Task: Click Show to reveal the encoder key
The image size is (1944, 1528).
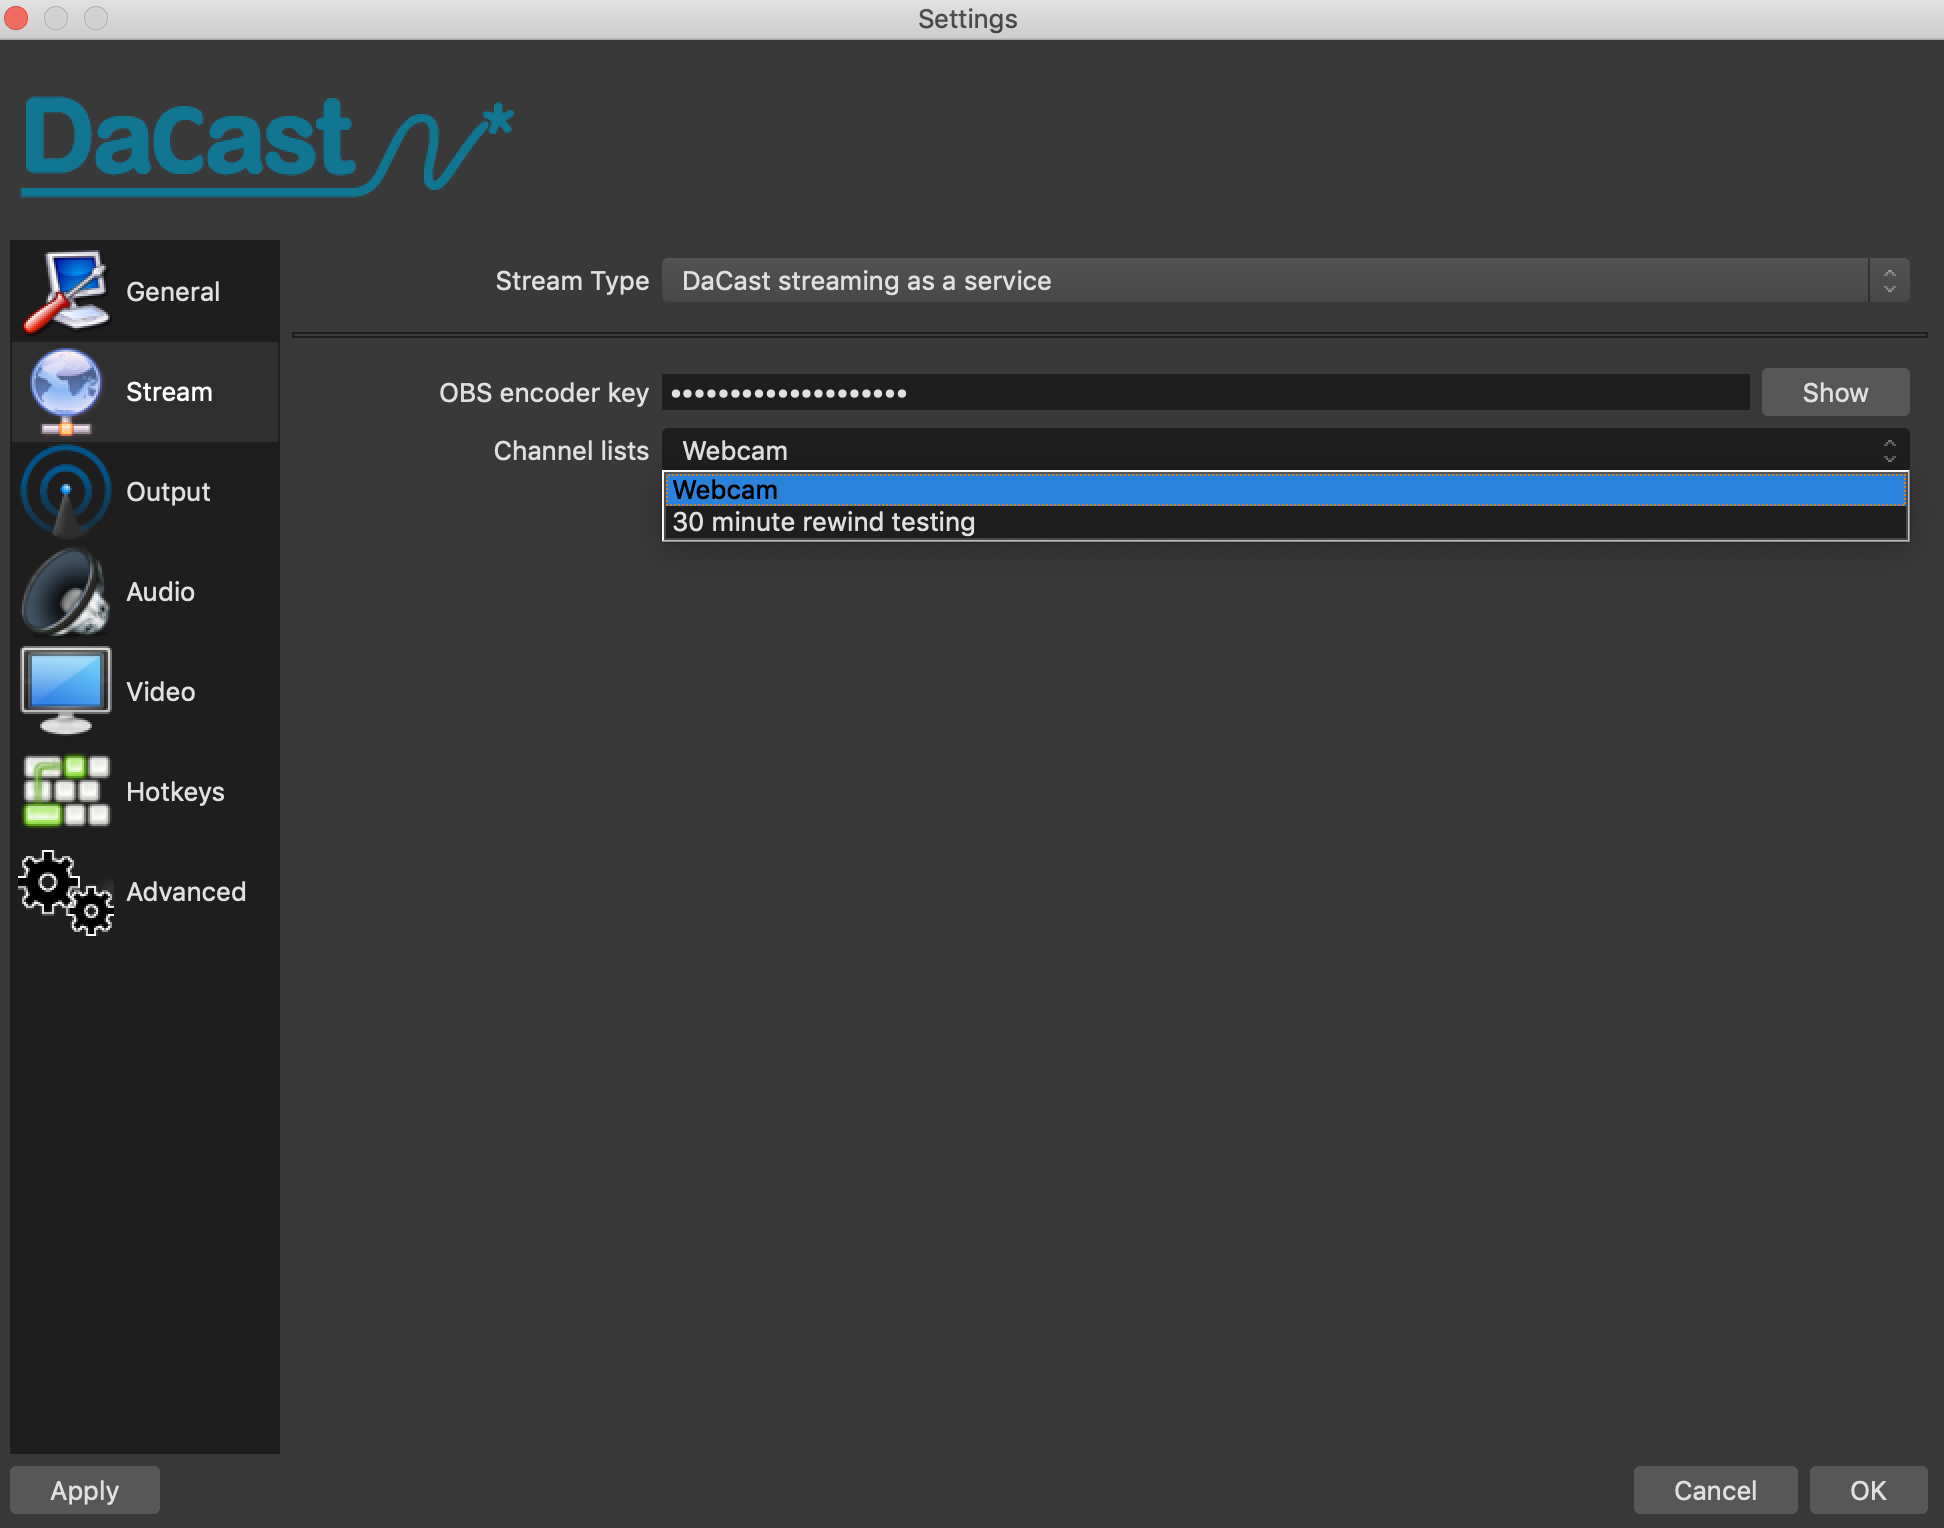Action: point(1835,392)
